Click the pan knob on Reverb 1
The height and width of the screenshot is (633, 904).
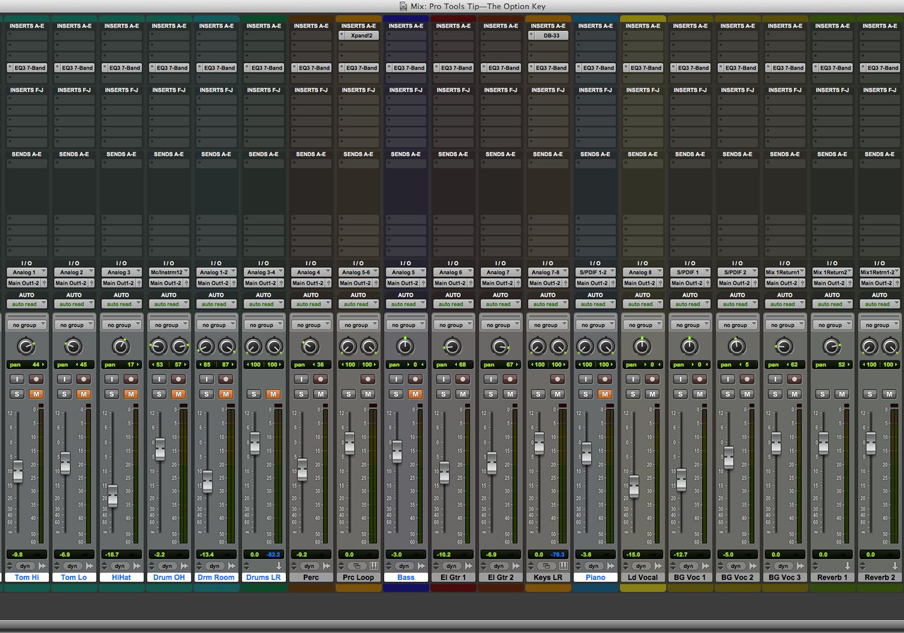tap(831, 347)
